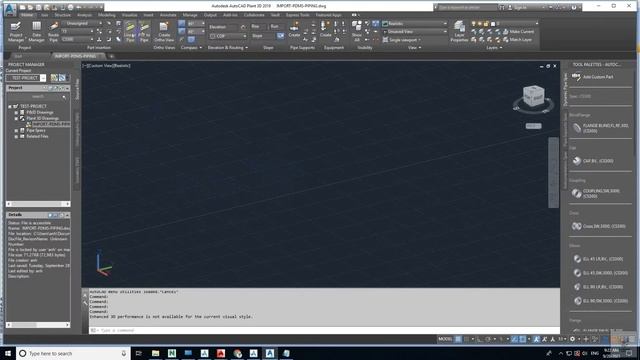Image resolution: width=640 pixels, height=360 pixels.
Task: Toggle ortho mode in status bar
Action: point(480,339)
